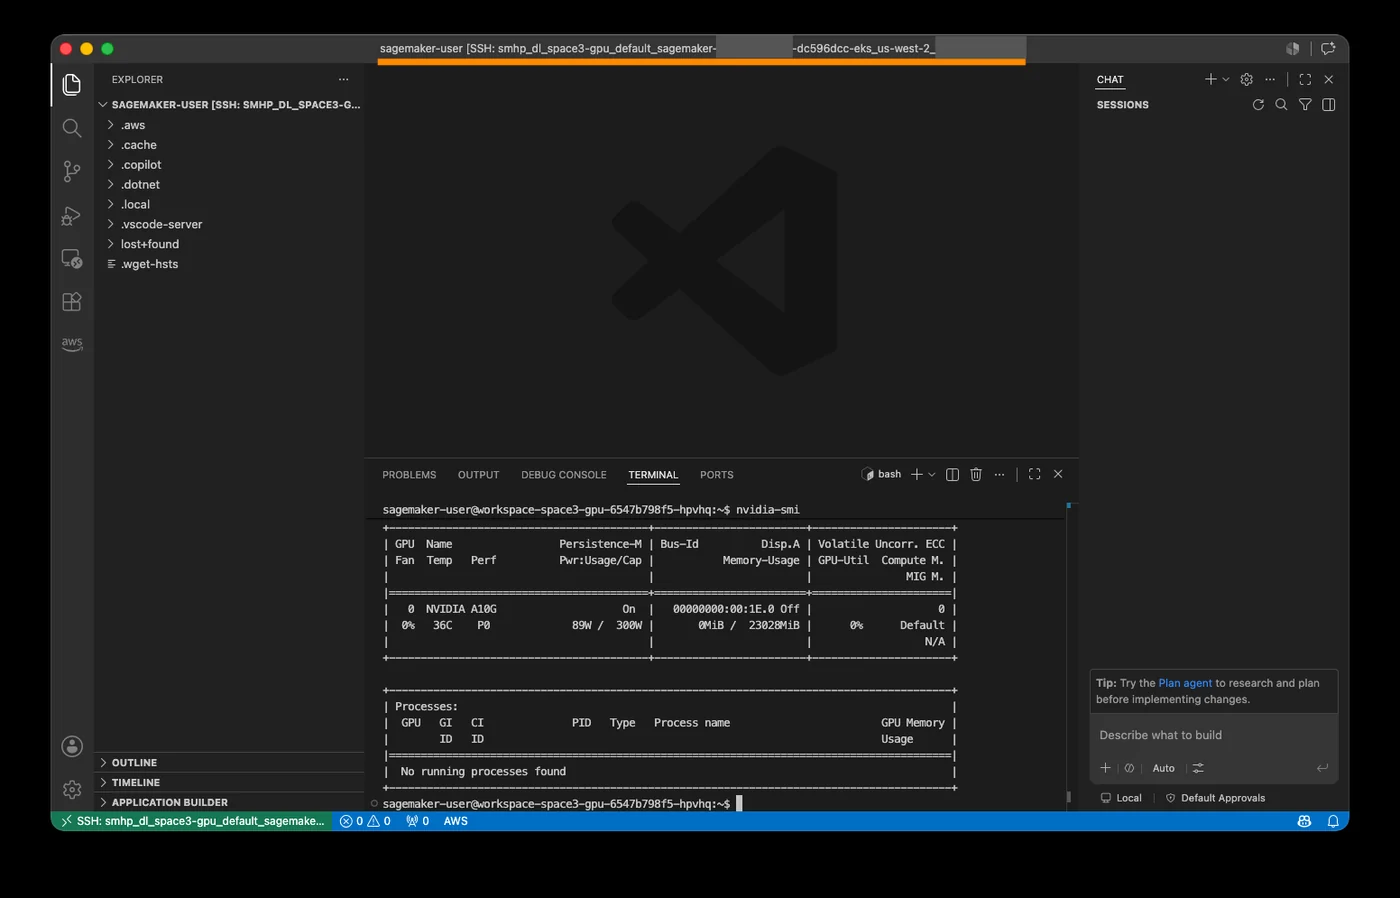Open the Explorer view in the activity bar

pos(72,85)
